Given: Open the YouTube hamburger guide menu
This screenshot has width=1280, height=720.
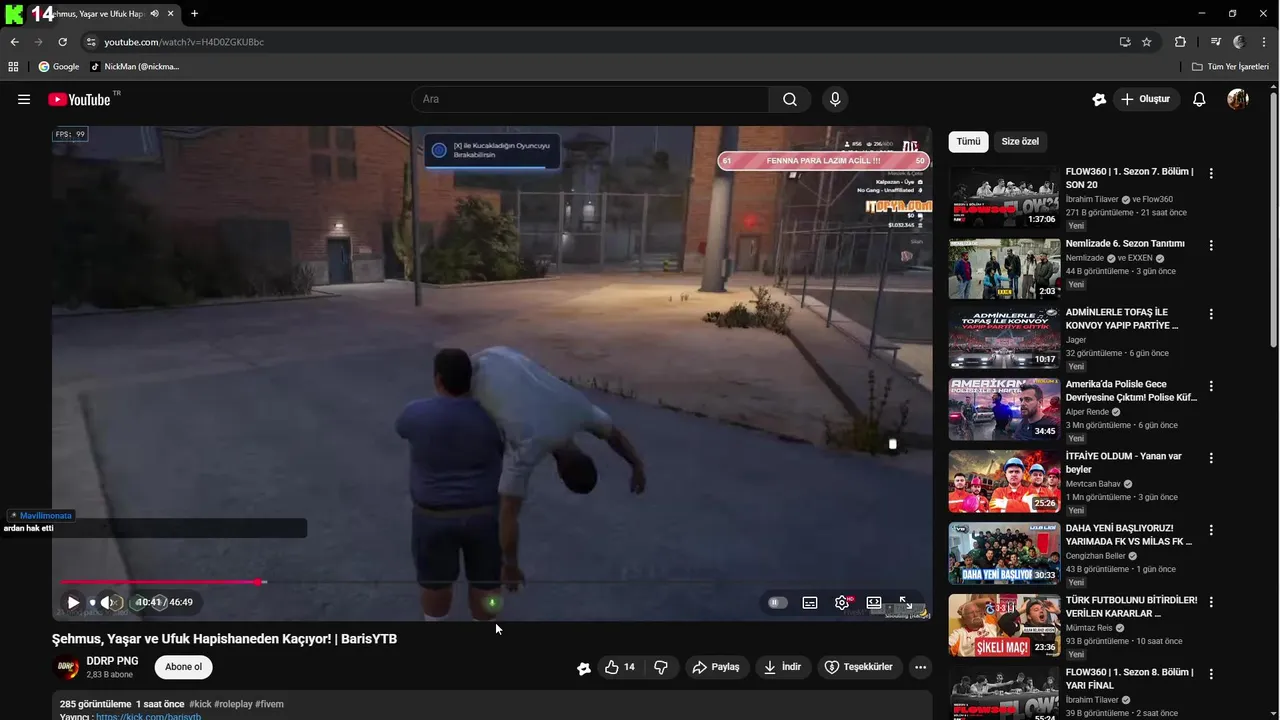Looking at the screenshot, I should pyautogui.click(x=24, y=99).
